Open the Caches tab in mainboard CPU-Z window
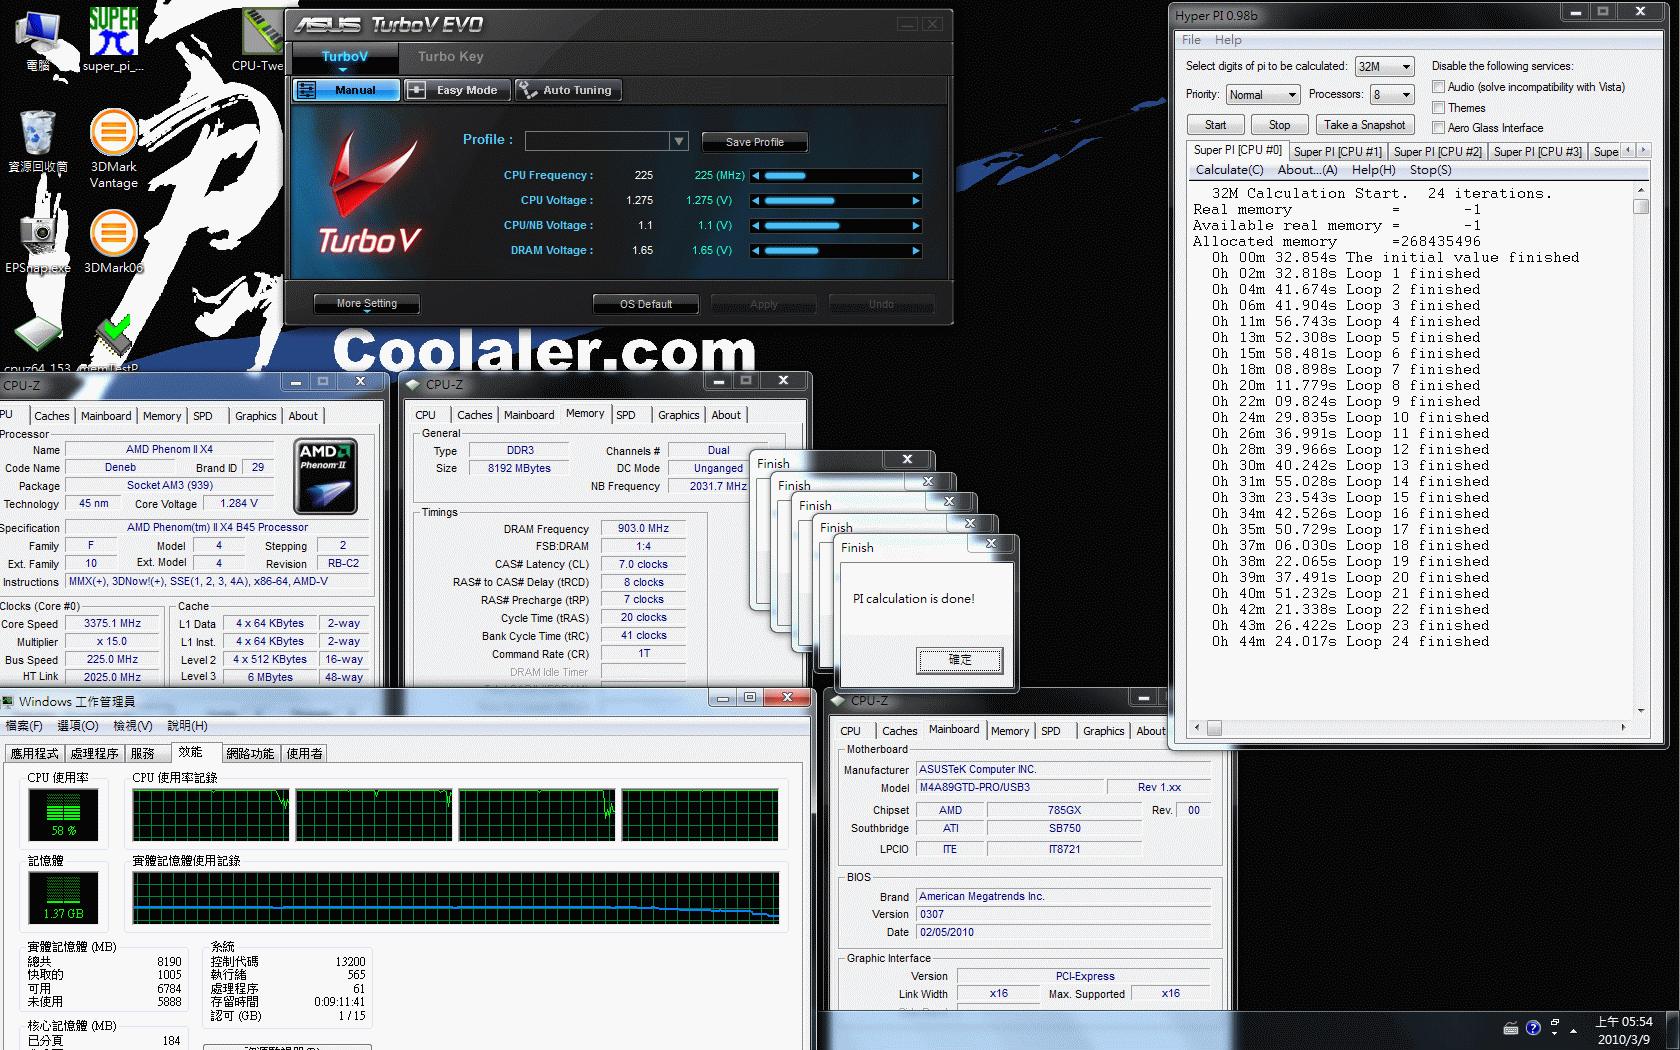The image size is (1680, 1050). pyautogui.click(x=899, y=731)
